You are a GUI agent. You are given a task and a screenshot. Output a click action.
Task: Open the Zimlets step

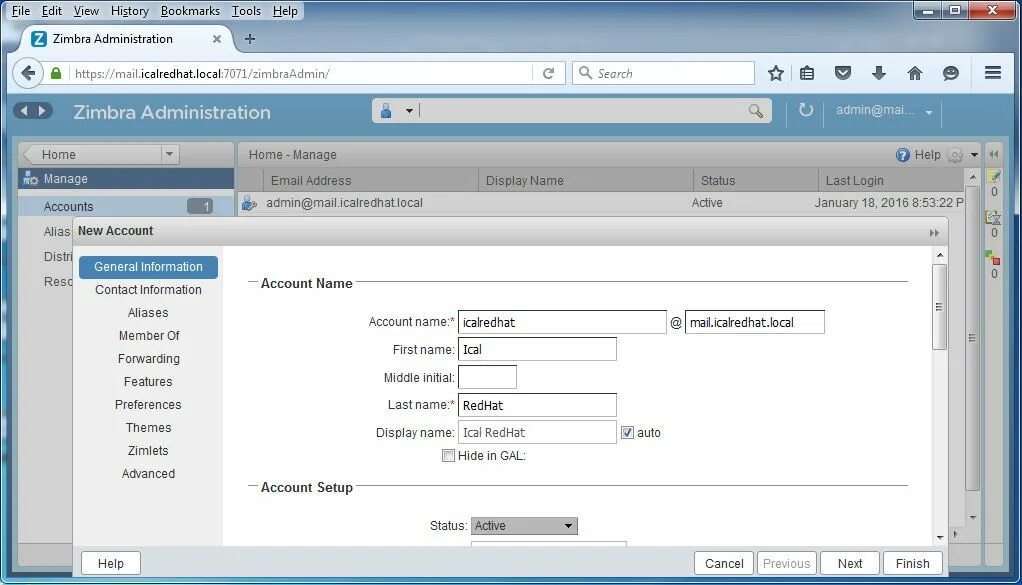pos(148,451)
